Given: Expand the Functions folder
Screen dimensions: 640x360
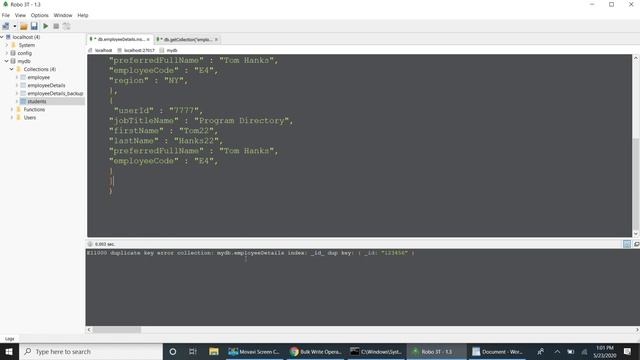Looking at the screenshot, I should [12, 109].
